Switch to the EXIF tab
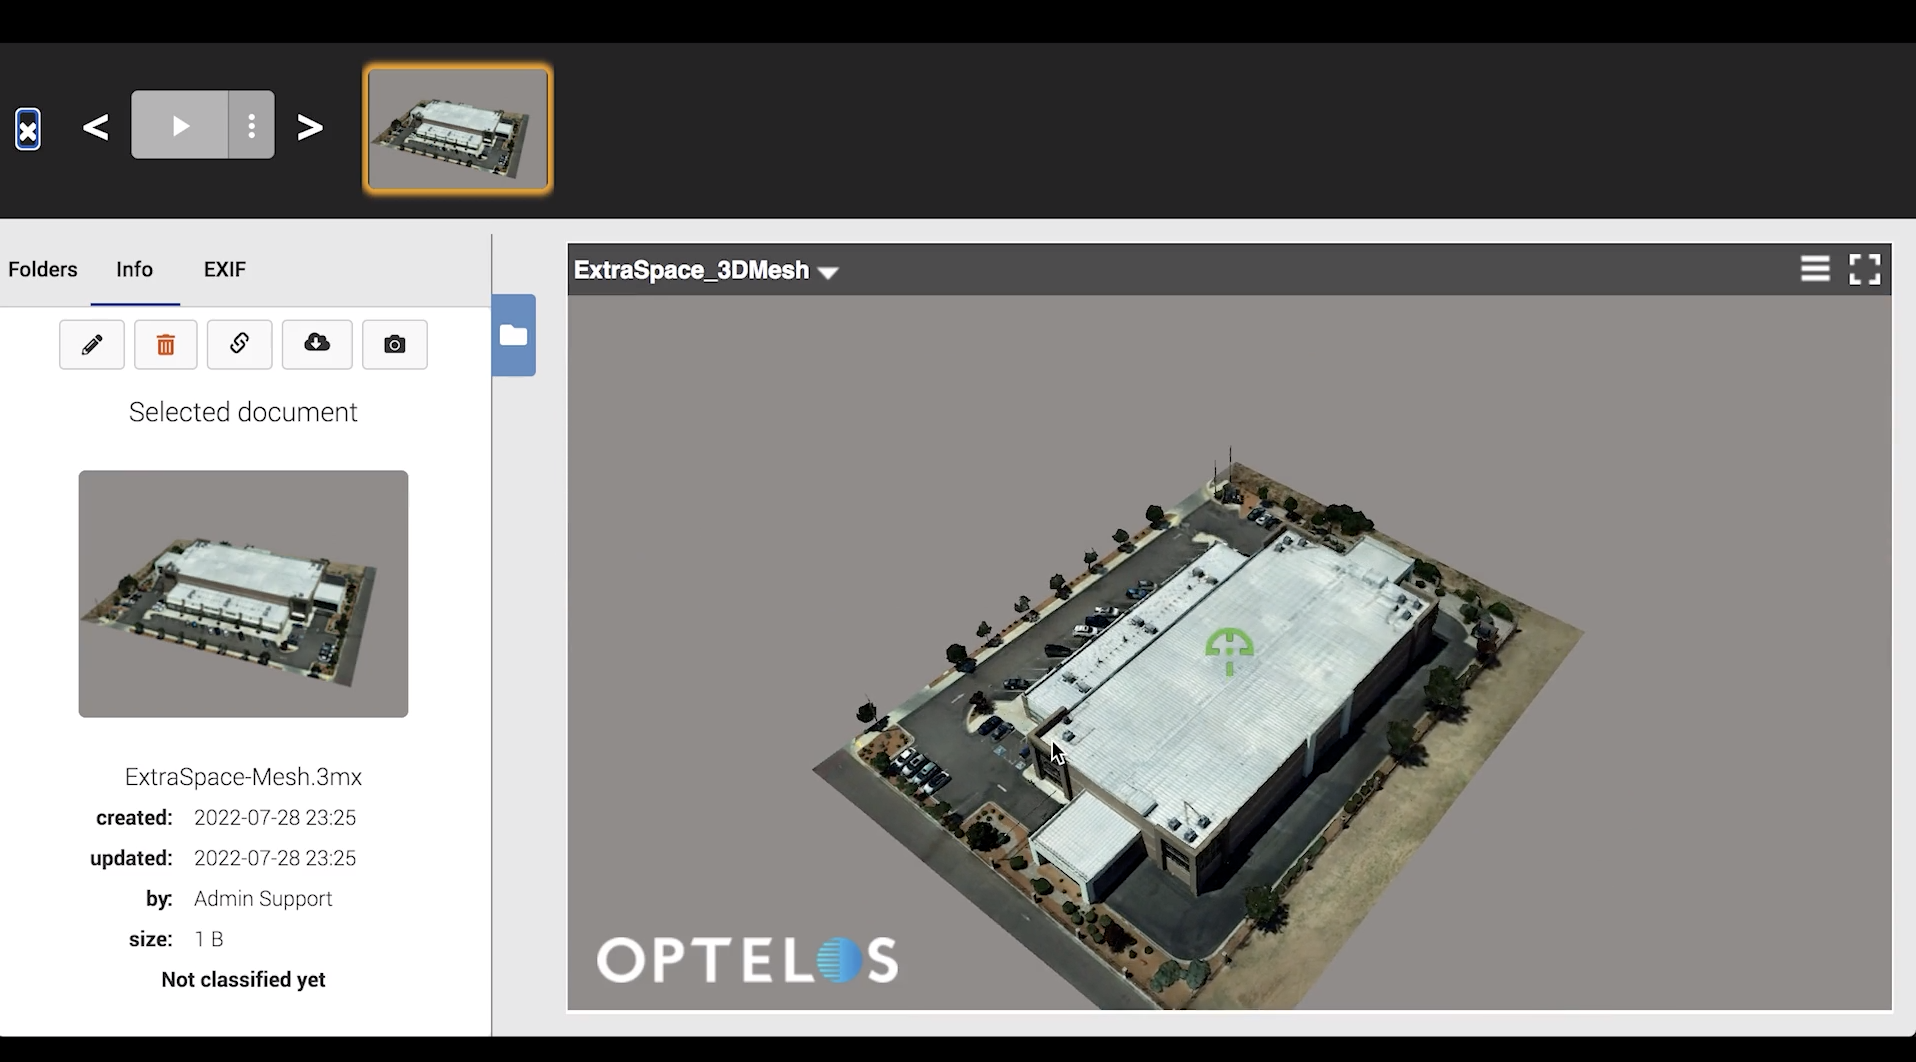This screenshot has height=1062, width=1916. [225, 269]
